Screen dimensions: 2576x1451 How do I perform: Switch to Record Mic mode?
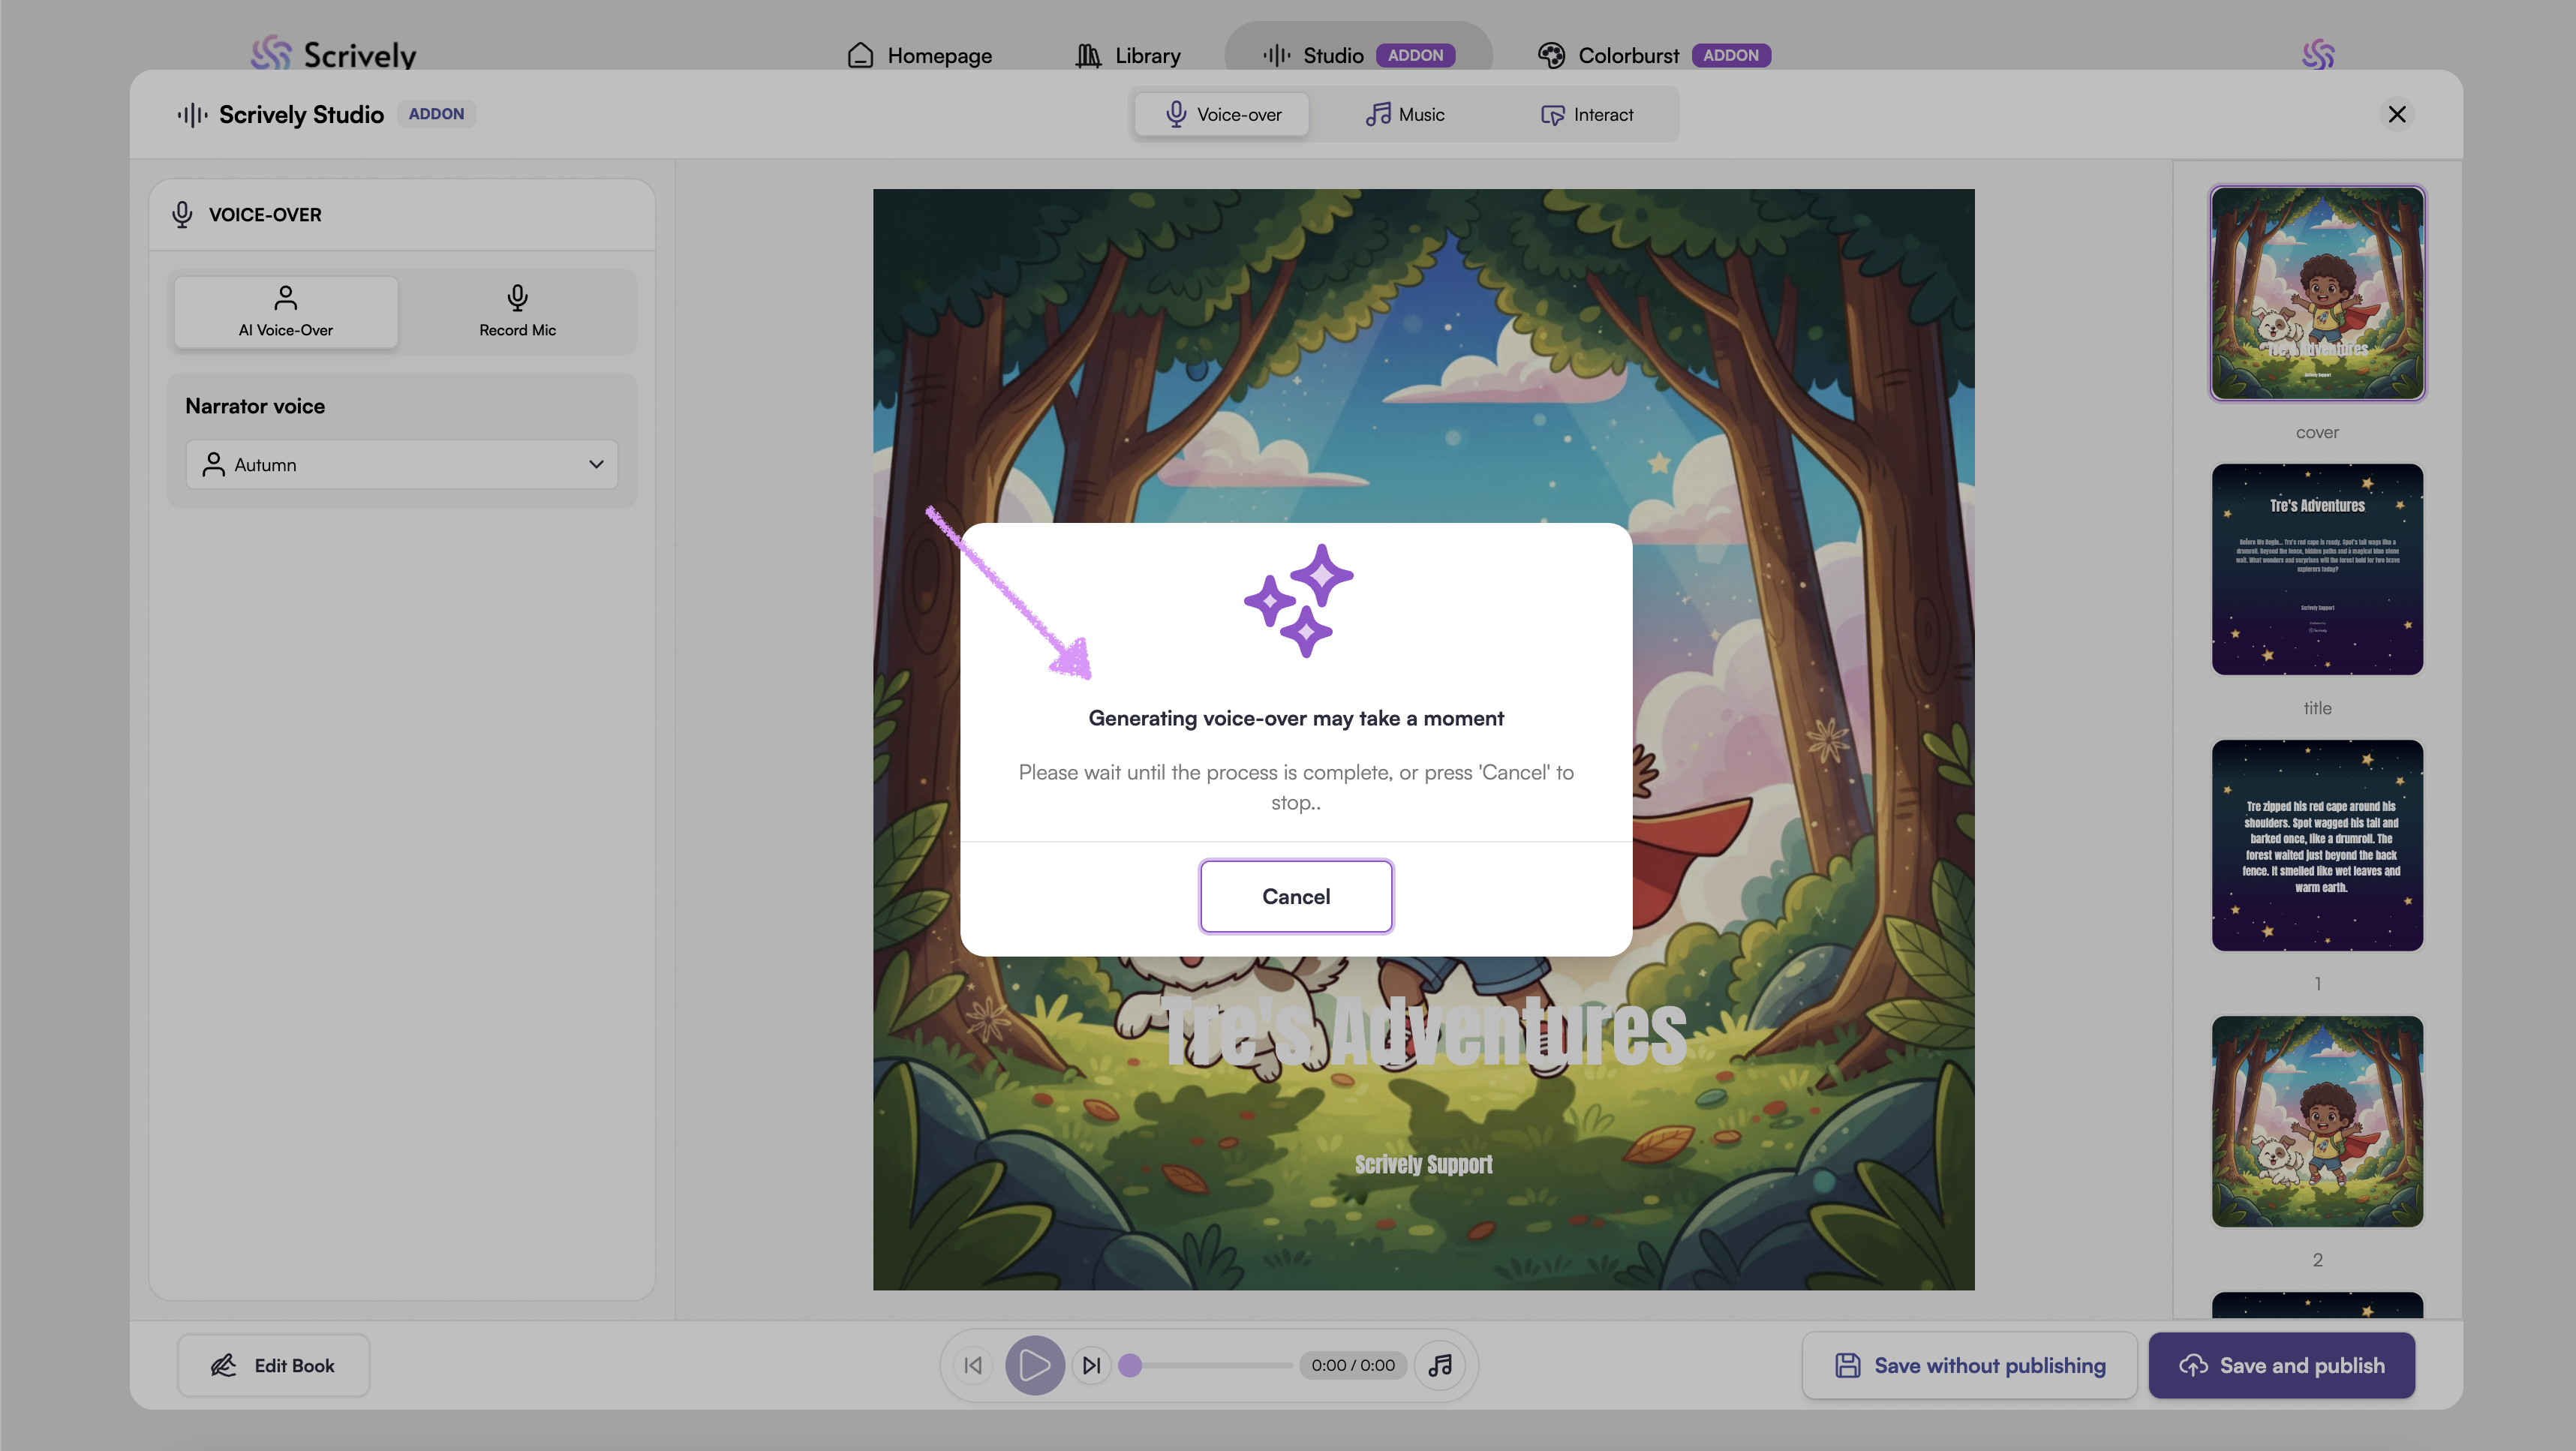(517, 312)
